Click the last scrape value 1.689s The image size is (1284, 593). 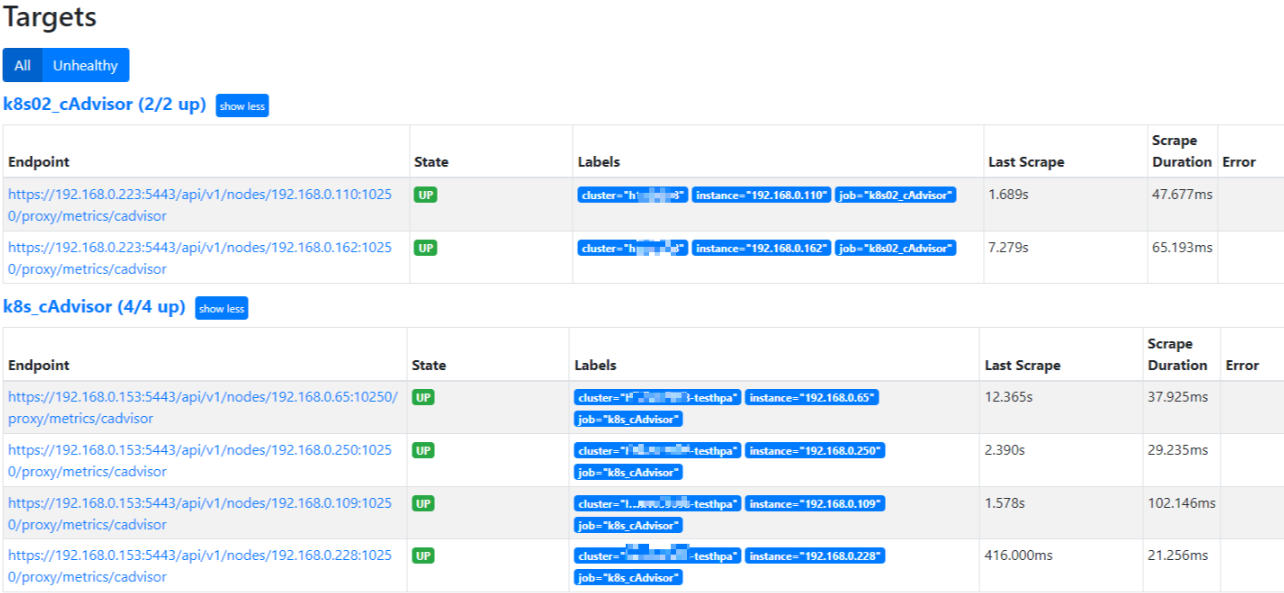(1008, 194)
